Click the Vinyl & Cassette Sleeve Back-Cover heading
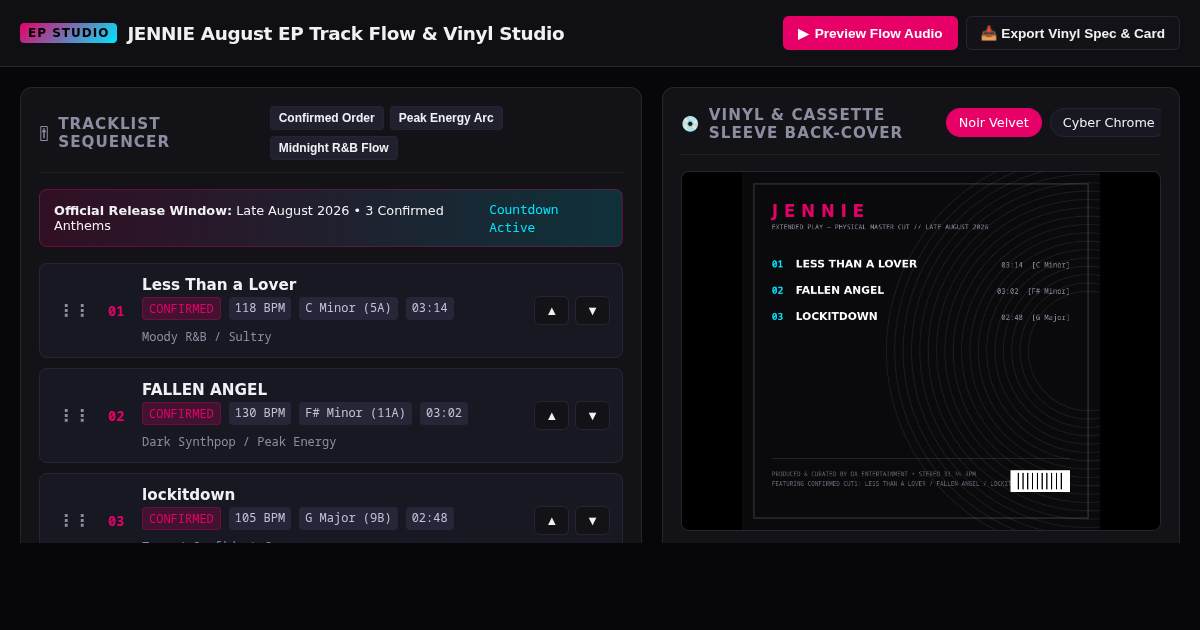 coord(806,124)
